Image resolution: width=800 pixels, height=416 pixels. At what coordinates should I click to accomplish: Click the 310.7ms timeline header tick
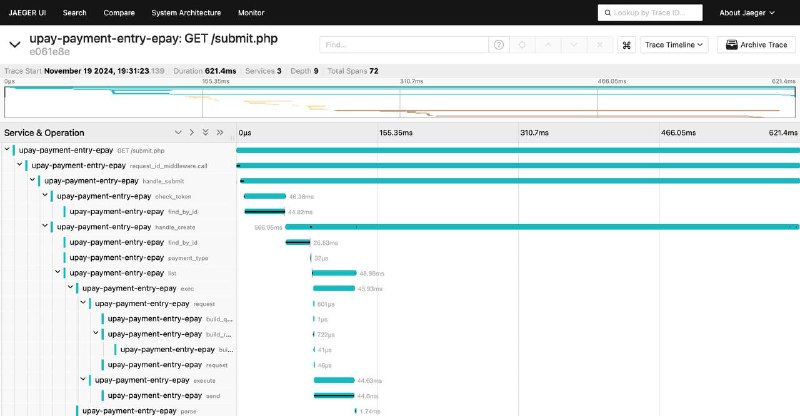click(534, 133)
